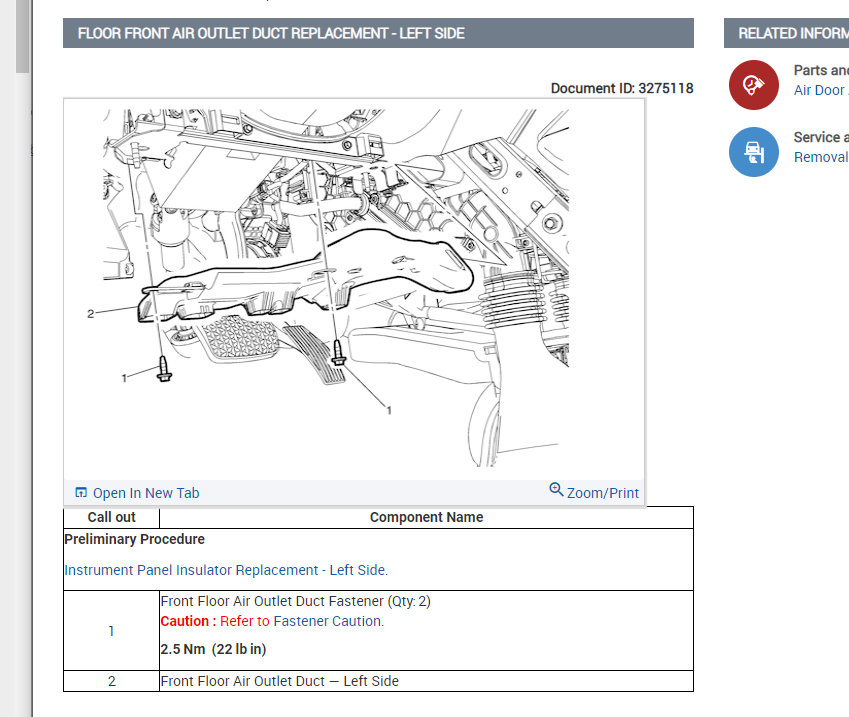Open Instrument Panel Insulator Replacement - Left Side
The height and width of the screenshot is (717, 849).
226,570
